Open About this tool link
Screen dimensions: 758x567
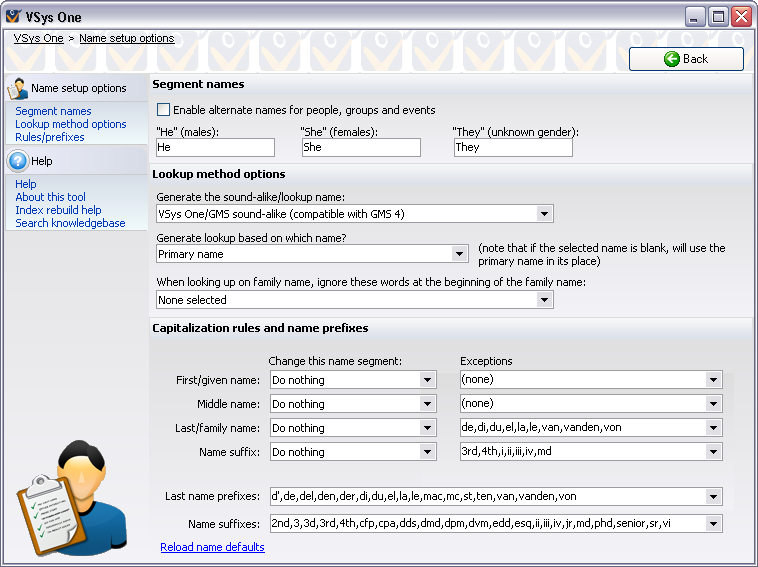point(50,197)
